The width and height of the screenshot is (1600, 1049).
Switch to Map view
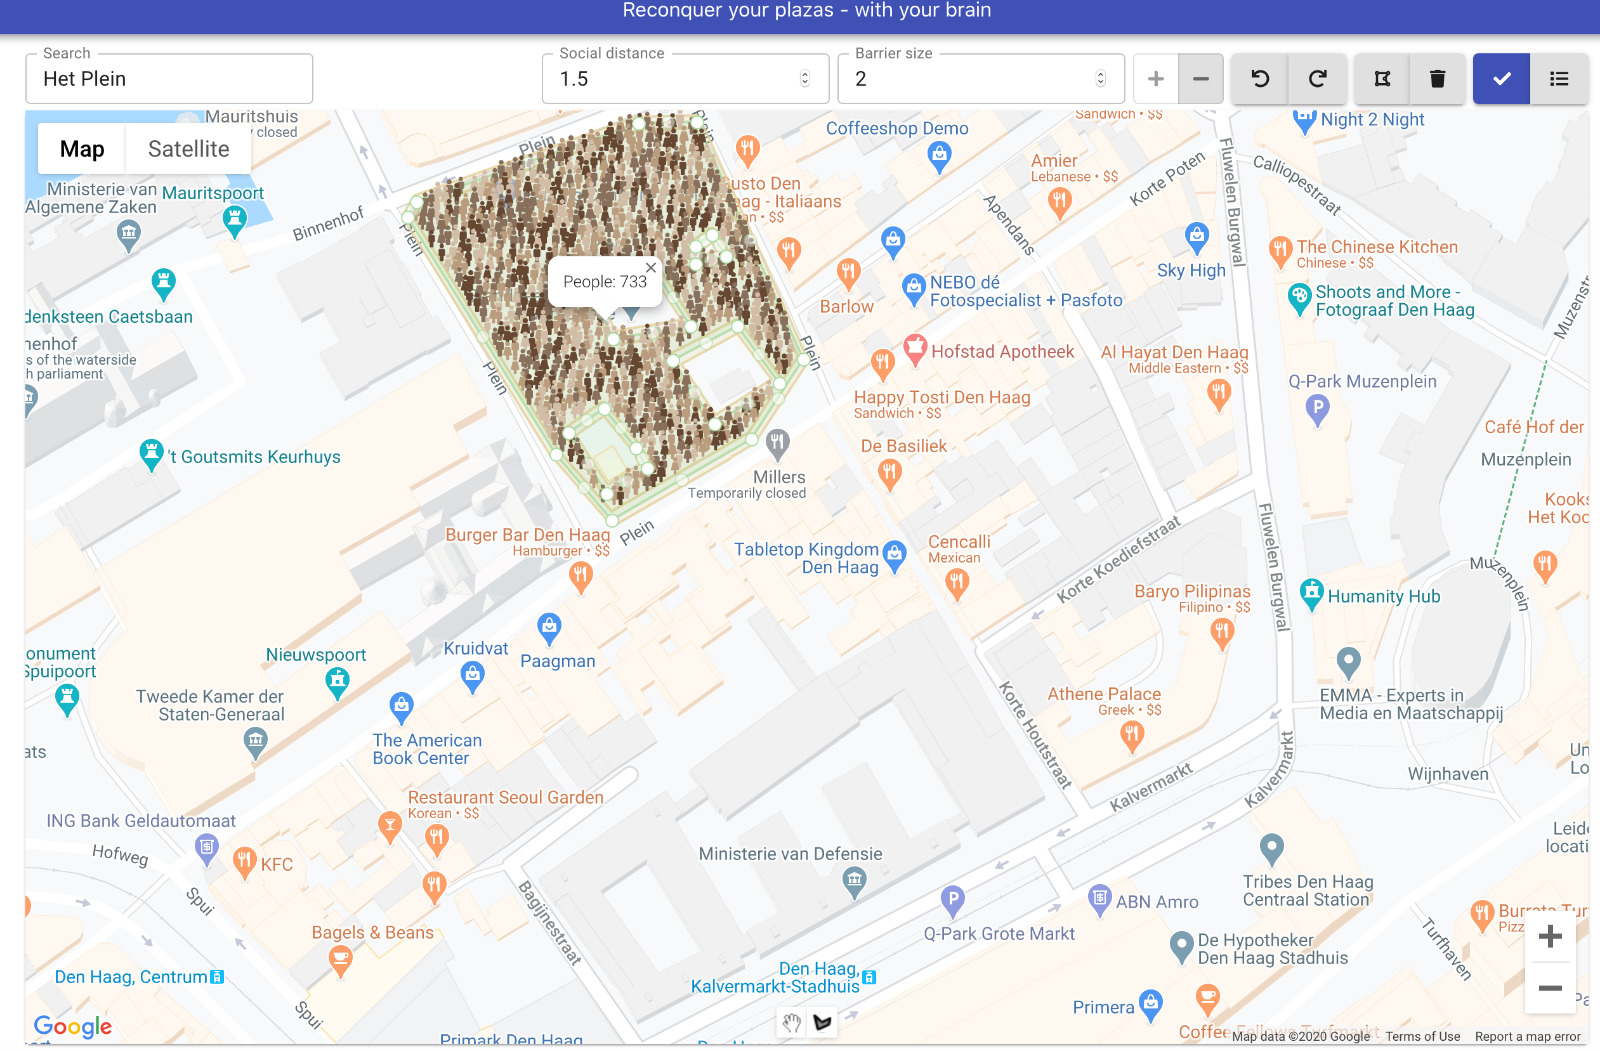pos(81,148)
